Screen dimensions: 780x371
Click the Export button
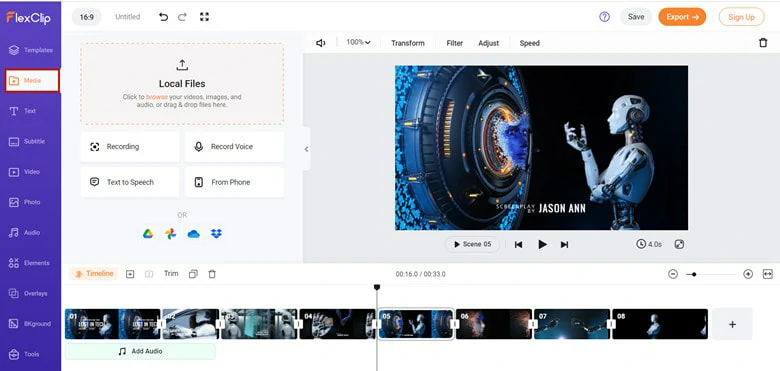(682, 17)
